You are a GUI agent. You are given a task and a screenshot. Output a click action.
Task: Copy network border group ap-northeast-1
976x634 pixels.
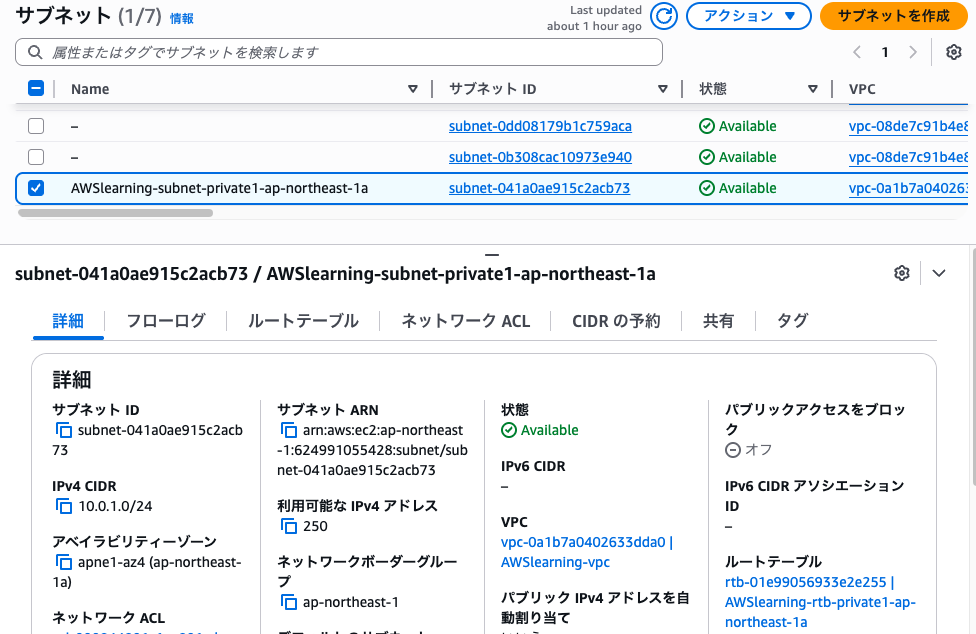288,602
